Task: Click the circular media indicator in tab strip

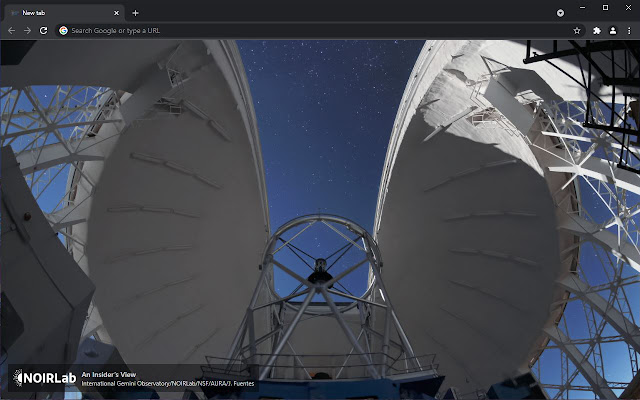Action: (x=560, y=13)
